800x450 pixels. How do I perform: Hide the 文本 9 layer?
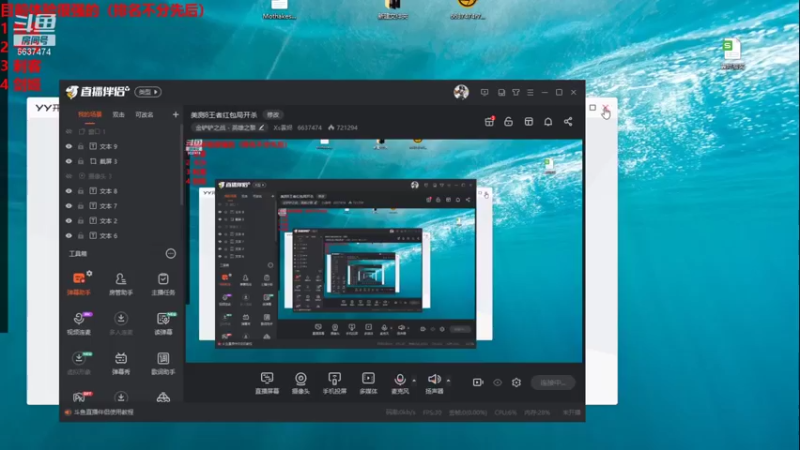69,146
